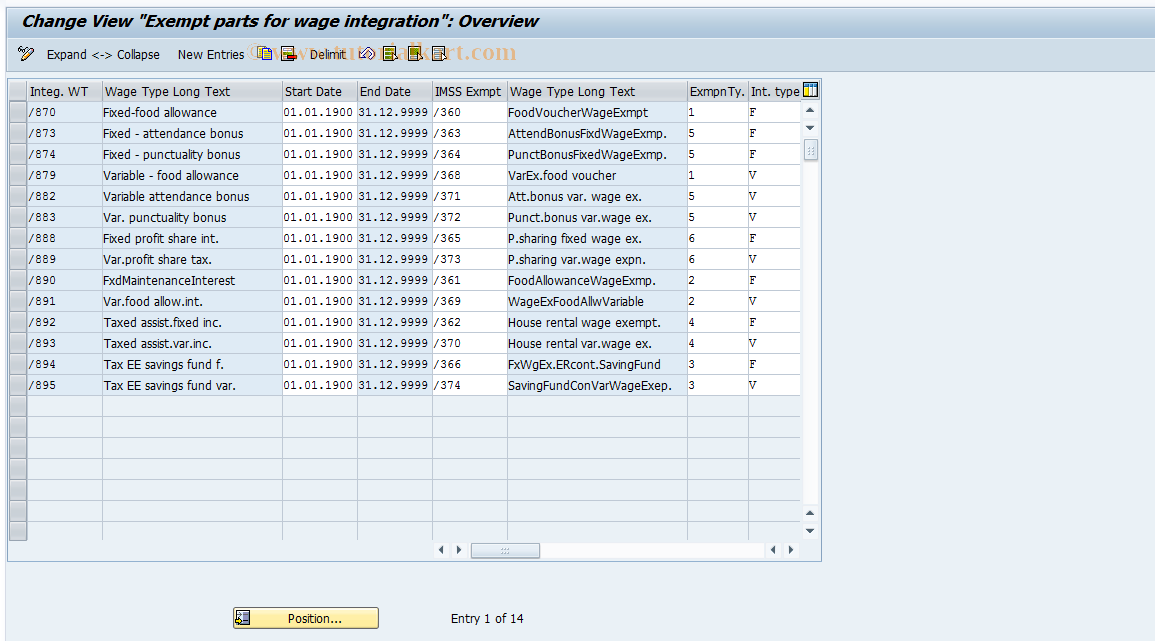Screen dimensions: 1155x641
Task: Select row for wage type /873
Action: coord(18,133)
